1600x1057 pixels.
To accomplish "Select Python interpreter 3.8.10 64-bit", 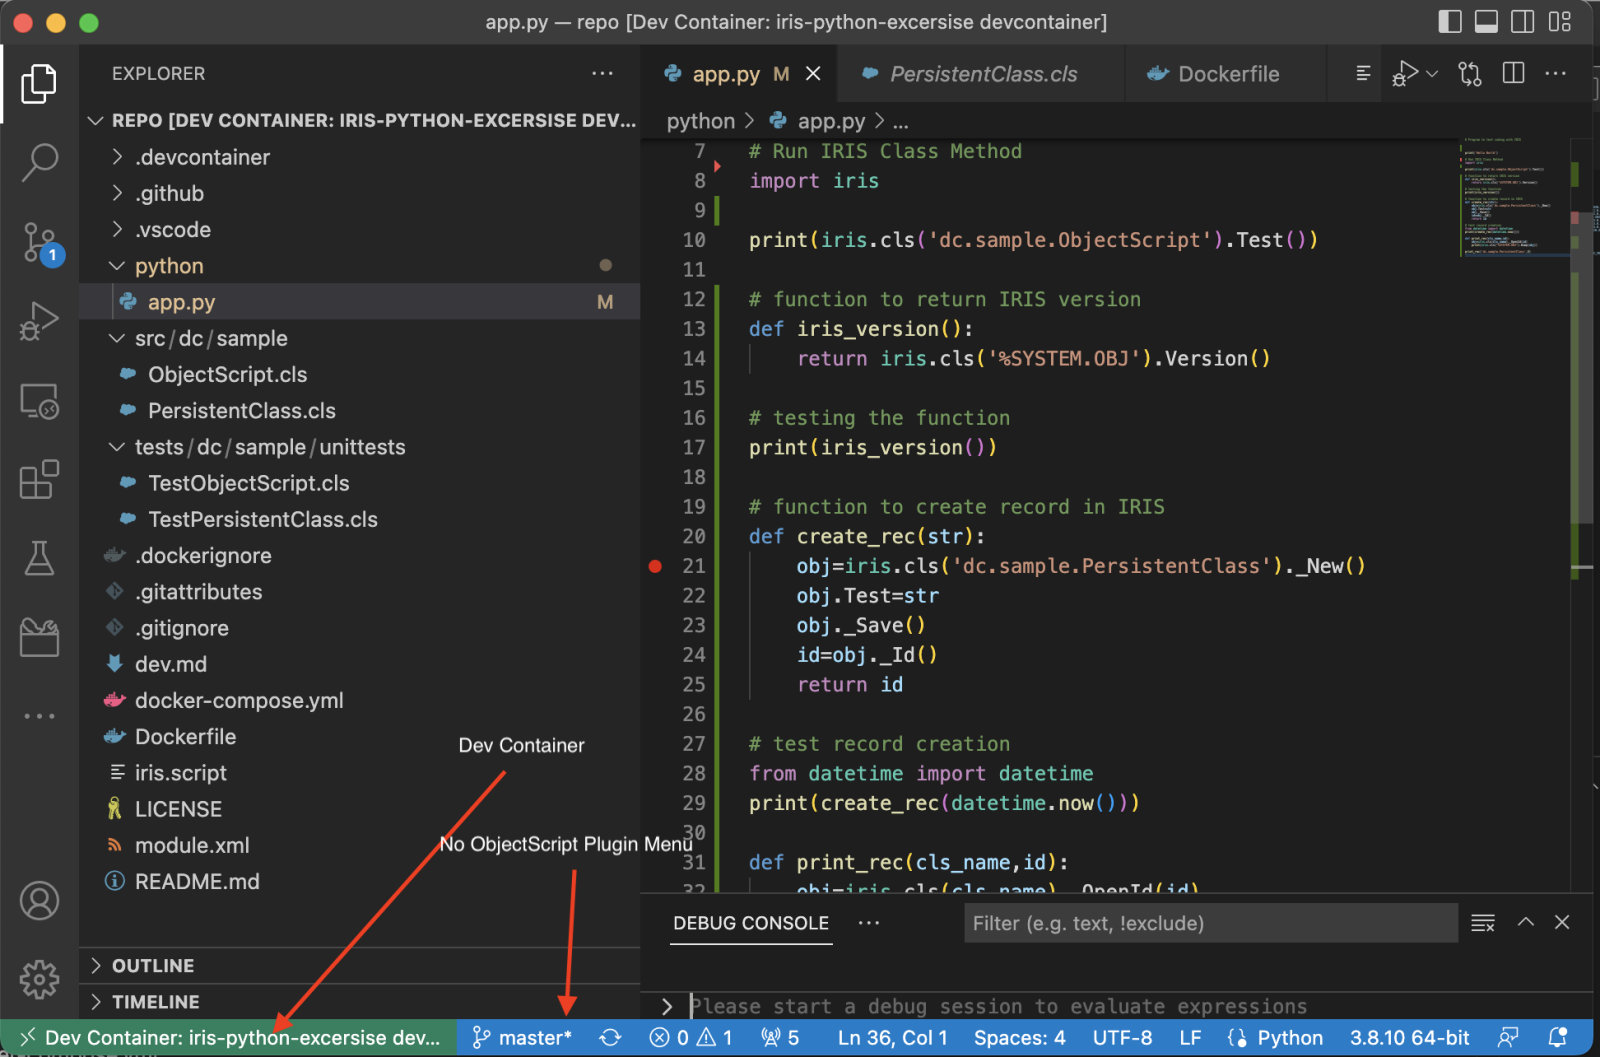I will click(x=1410, y=1038).
